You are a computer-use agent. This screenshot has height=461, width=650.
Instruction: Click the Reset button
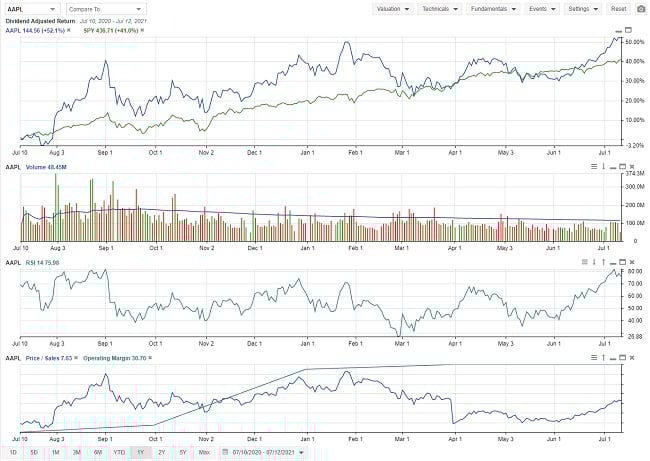point(618,9)
